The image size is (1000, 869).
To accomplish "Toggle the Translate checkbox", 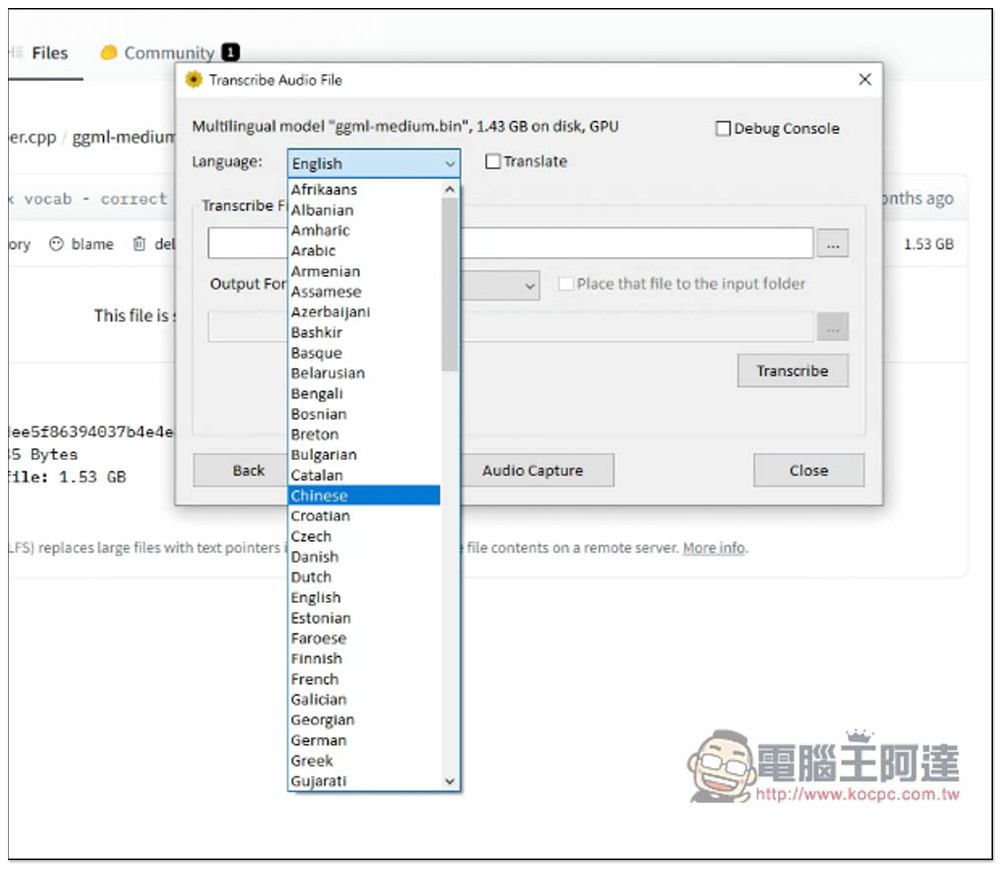I will (x=493, y=162).
